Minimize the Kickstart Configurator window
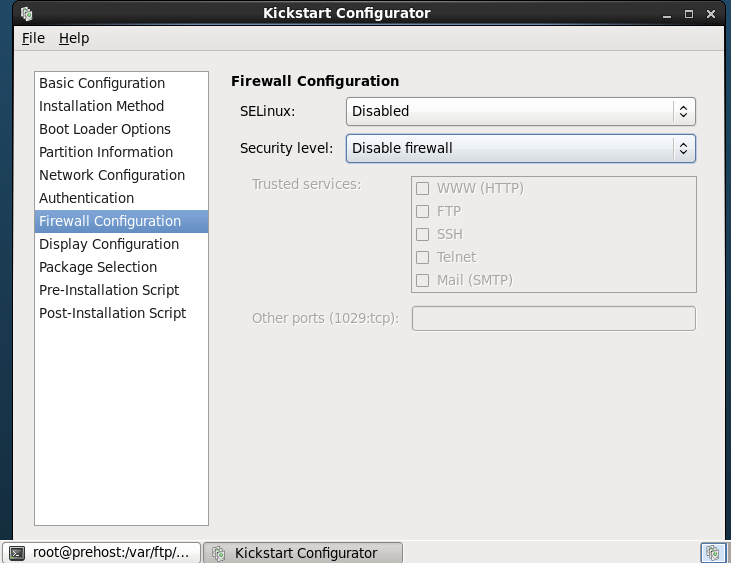Screen dimensions: 731x563 point(667,14)
